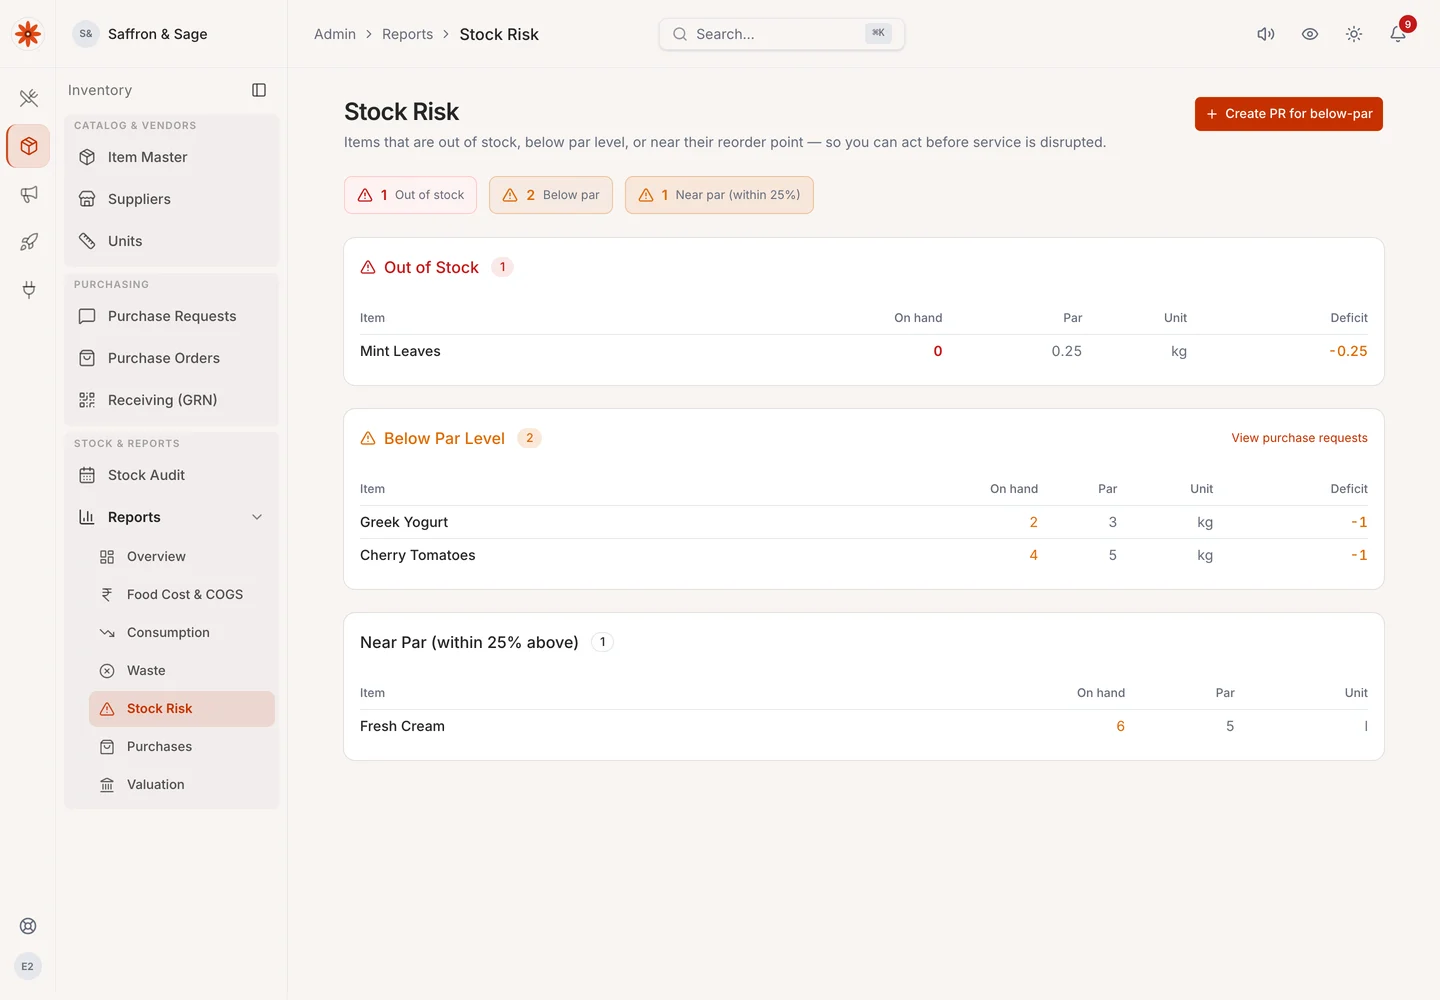Click the Below par summary chip
This screenshot has height=1000, width=1440.
pyautogui.click(x=551, y=195)
